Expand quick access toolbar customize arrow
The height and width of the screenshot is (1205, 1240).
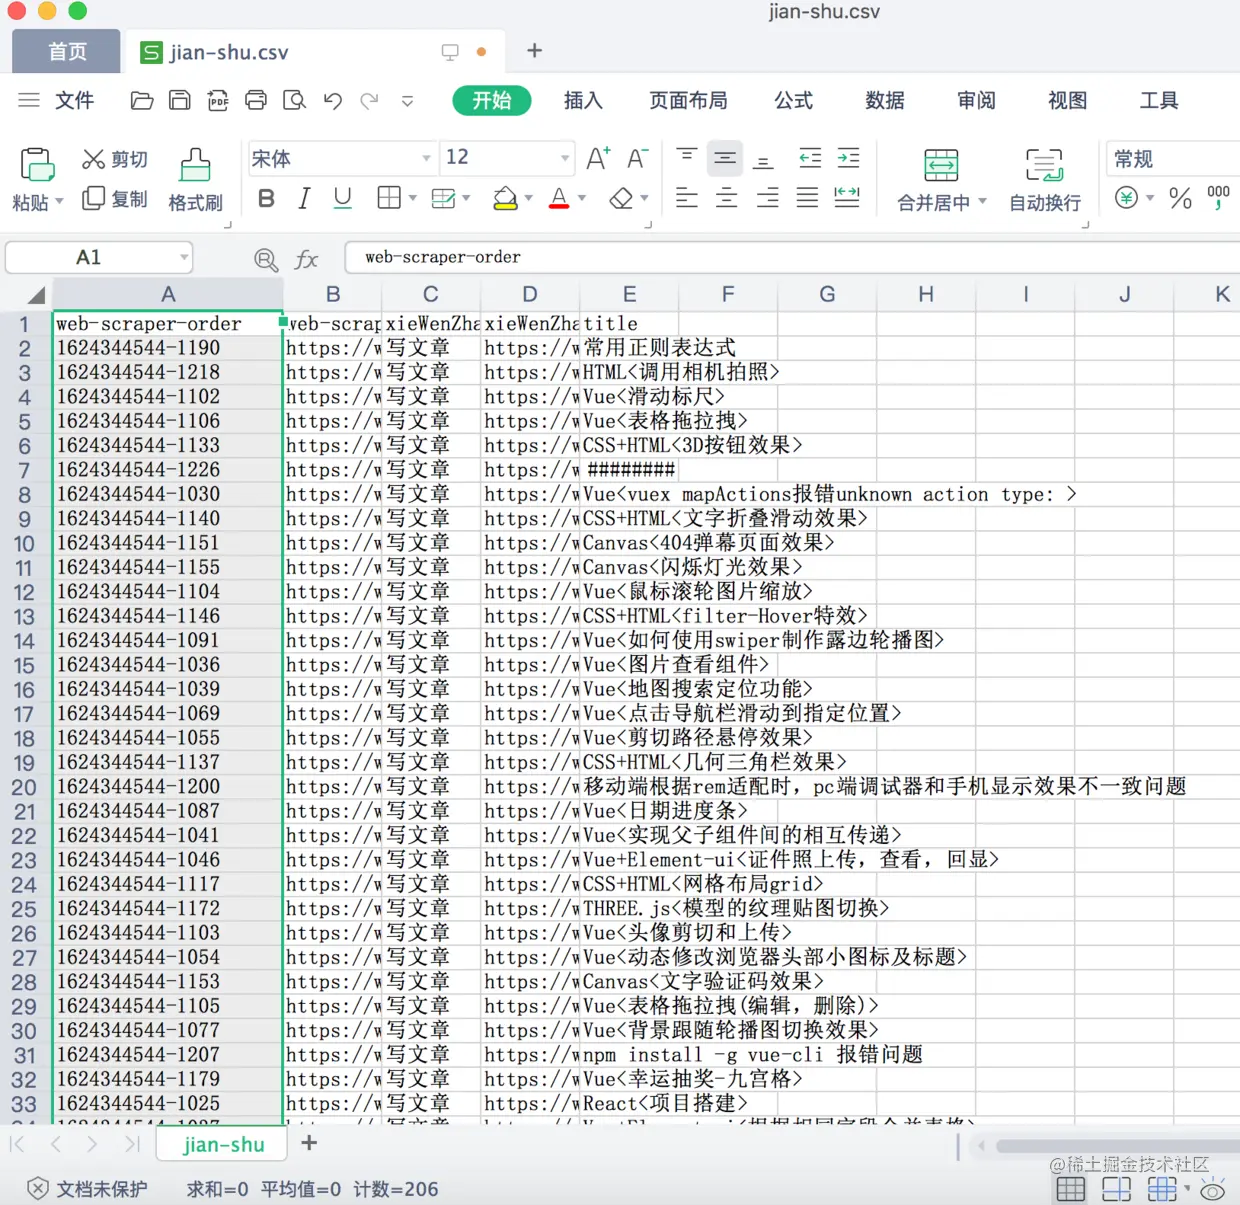[x=407, y=100]
